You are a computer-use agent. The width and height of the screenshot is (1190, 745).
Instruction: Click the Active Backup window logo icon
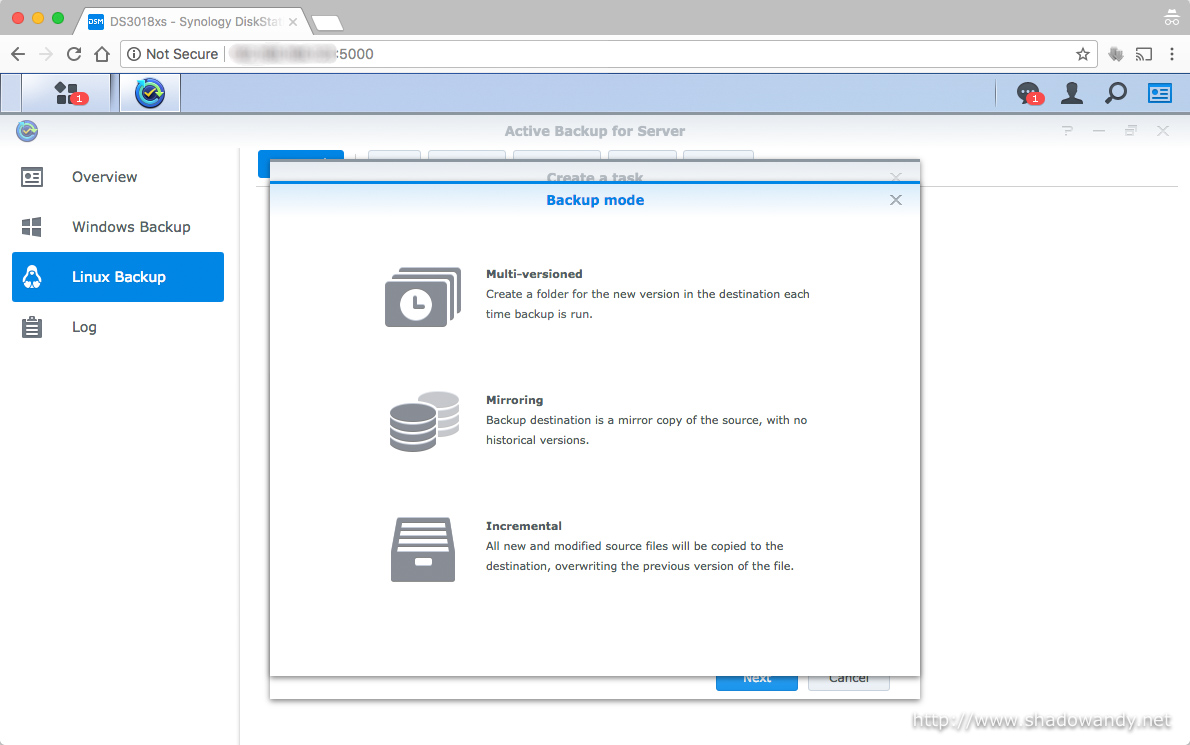pos(27,131)
